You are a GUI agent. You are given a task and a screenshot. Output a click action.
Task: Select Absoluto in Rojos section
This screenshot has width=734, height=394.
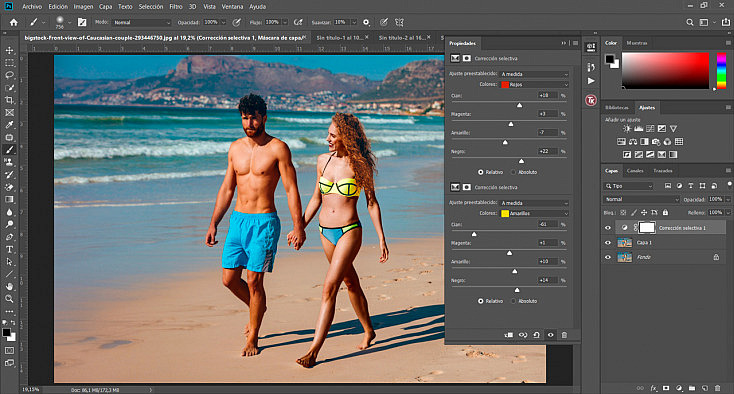click(514, 172)
